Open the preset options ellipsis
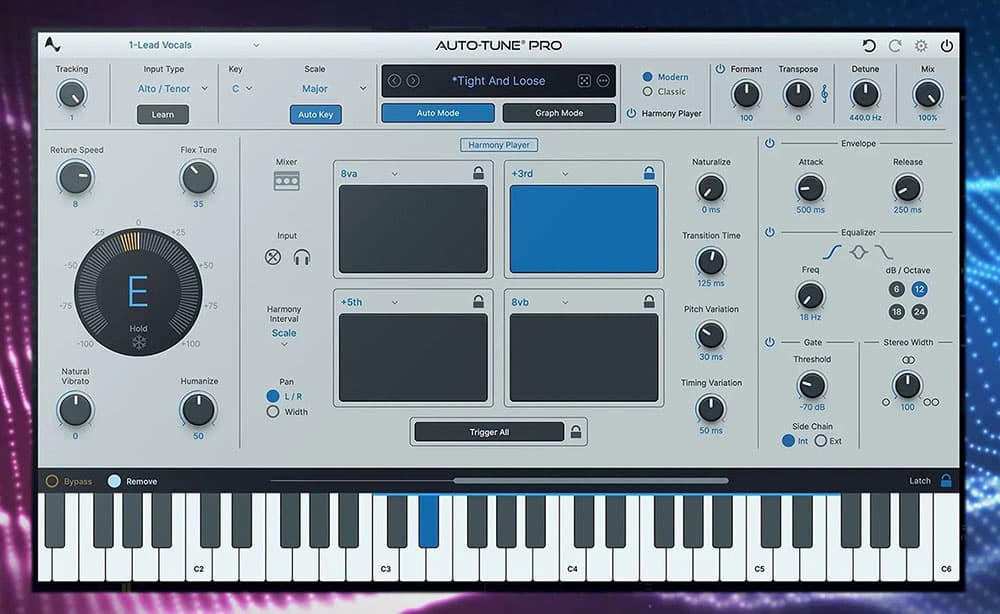 [x=603, y=81]
